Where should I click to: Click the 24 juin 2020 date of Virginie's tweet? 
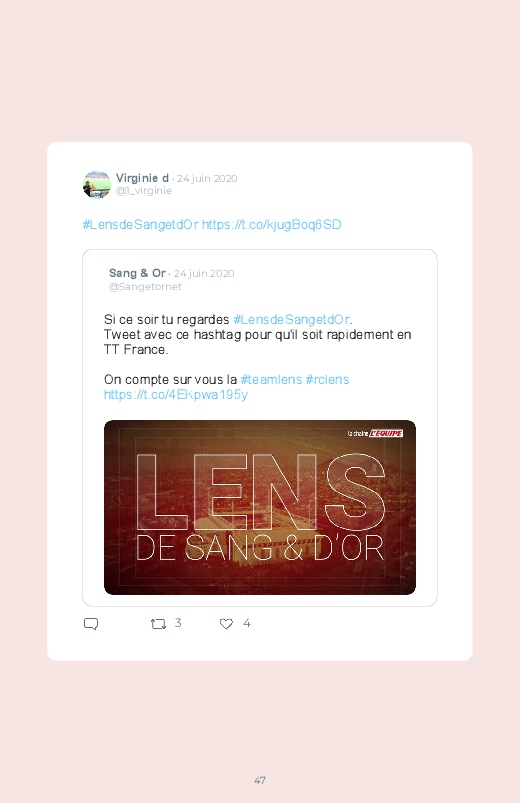click(207, 179)
